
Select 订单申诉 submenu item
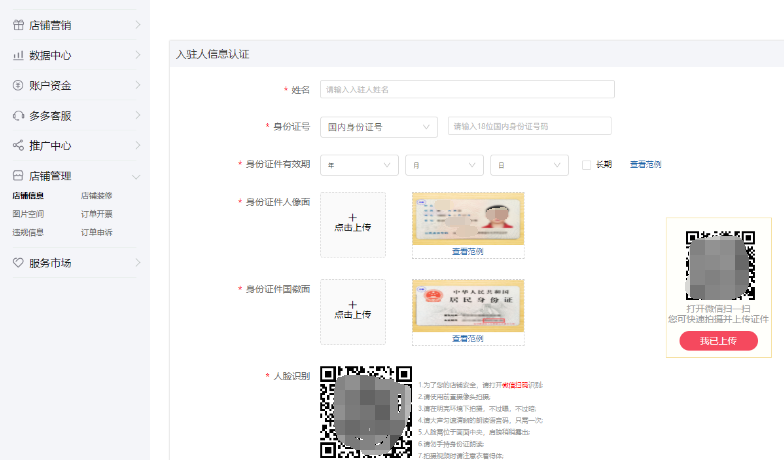pyautogui.click(x=96, y=232)
